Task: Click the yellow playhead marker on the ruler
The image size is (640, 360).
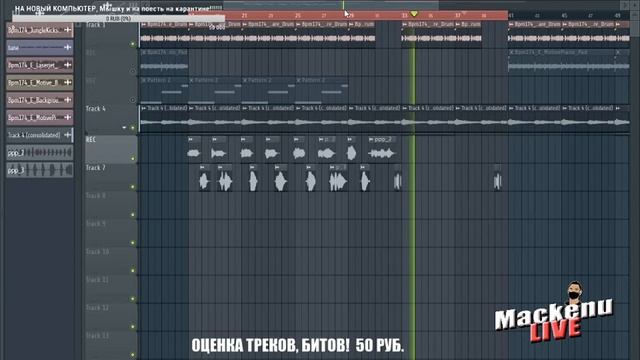Action: click(x=414, y=14)
